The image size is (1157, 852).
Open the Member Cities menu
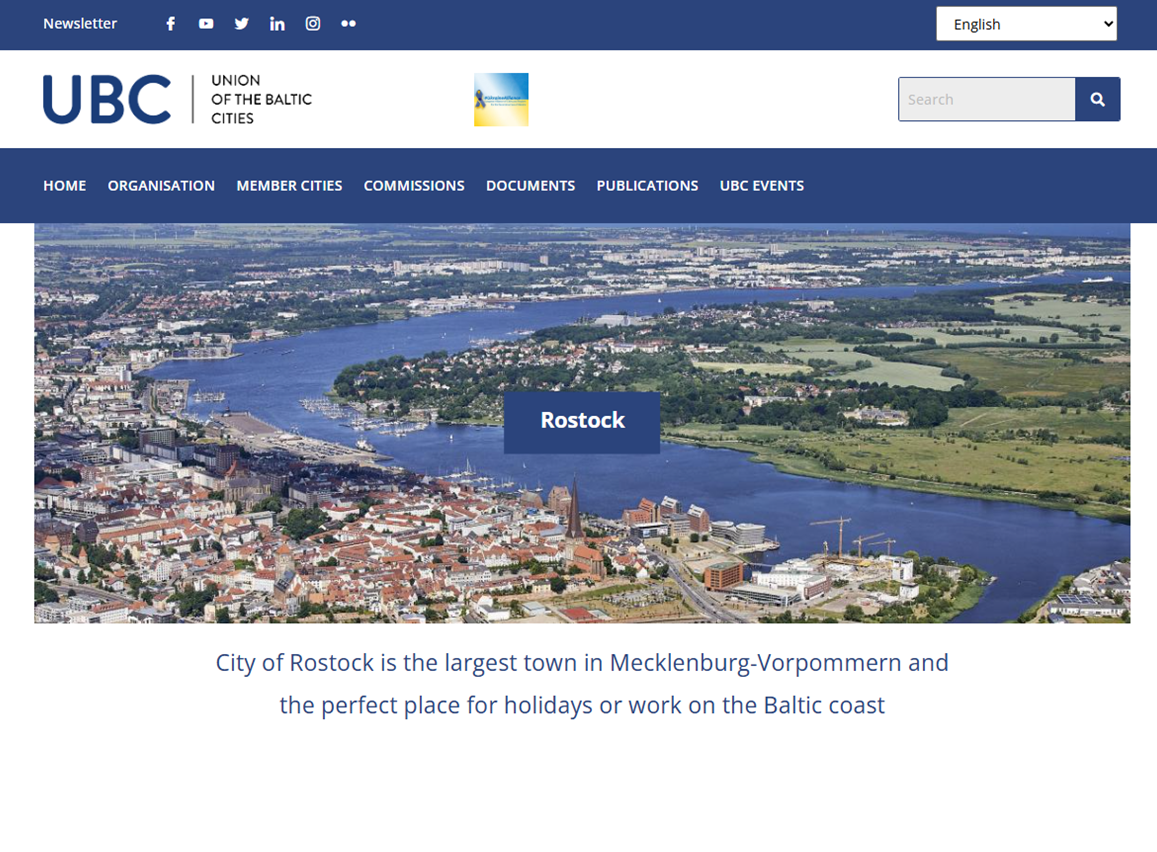[x=289, y=186]
